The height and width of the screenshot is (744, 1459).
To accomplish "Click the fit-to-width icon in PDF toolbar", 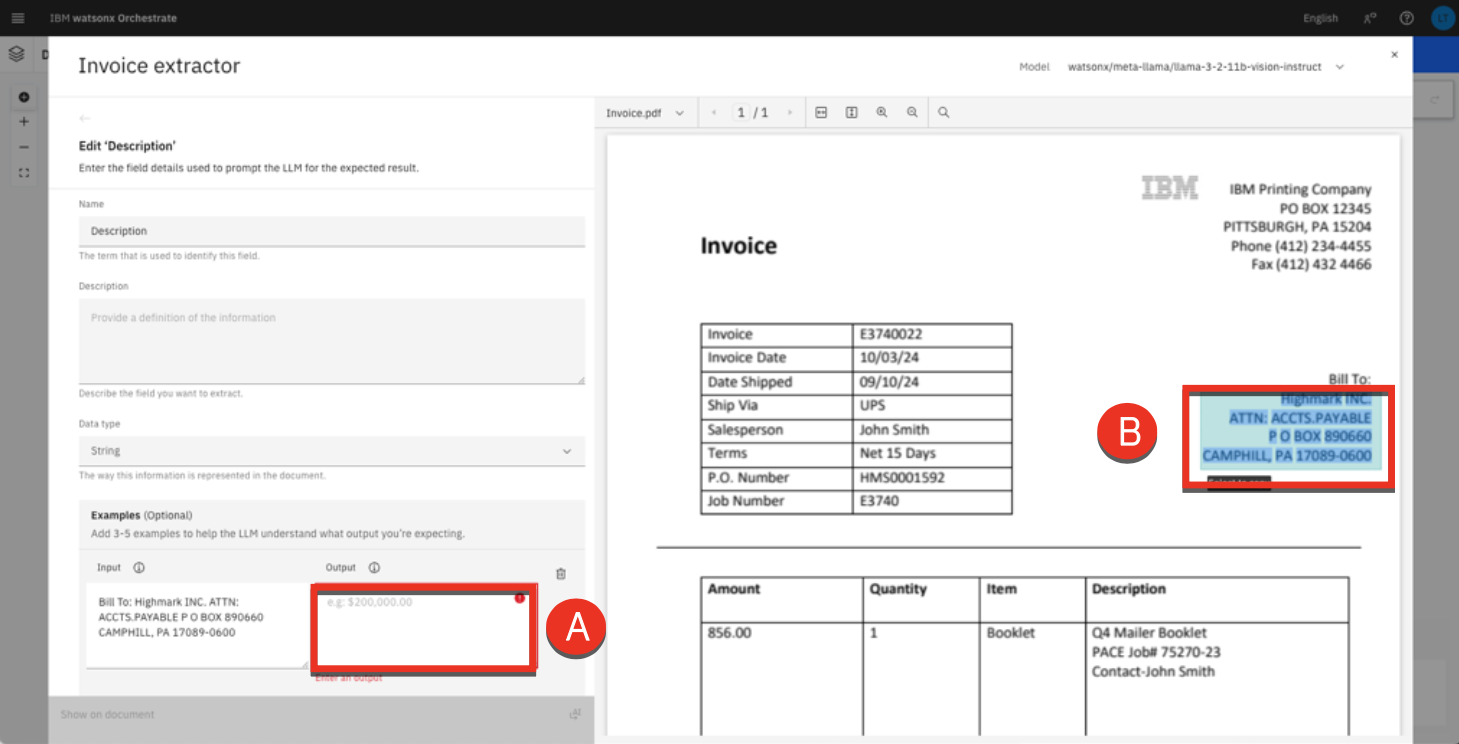I will (821, 113).
